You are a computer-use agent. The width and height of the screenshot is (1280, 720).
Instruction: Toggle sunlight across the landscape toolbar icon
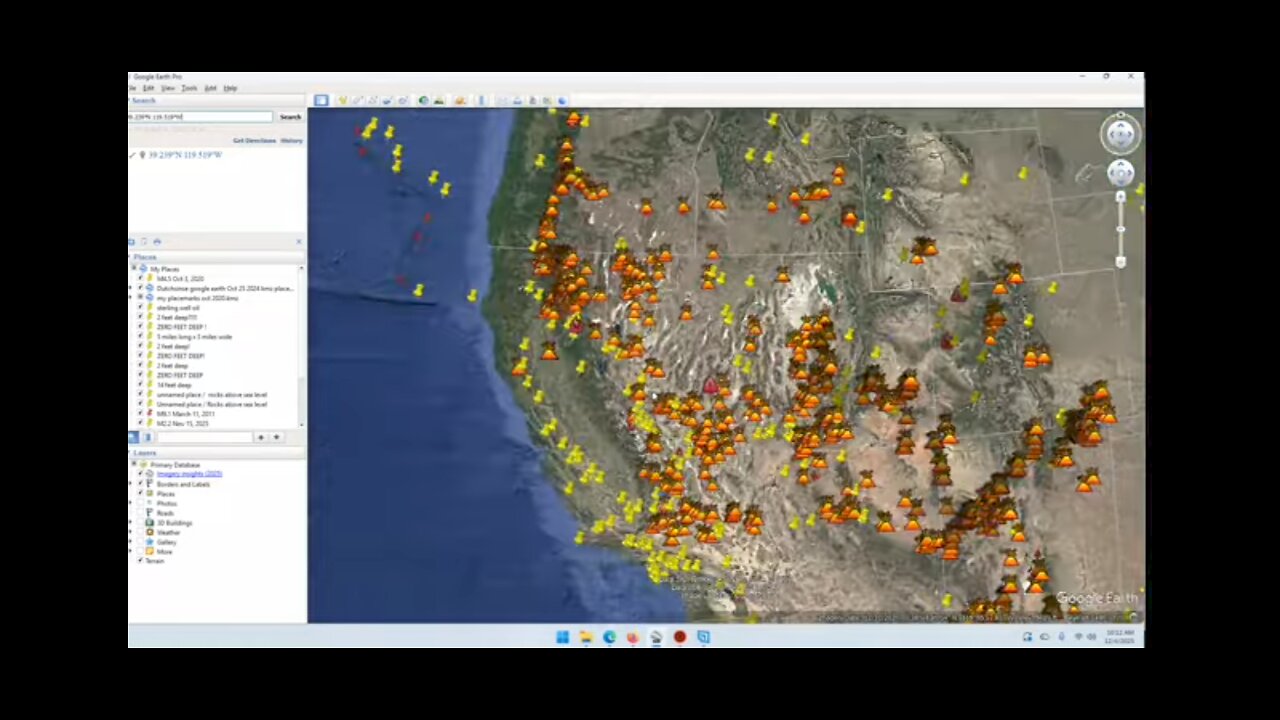[x=439, y=100]
